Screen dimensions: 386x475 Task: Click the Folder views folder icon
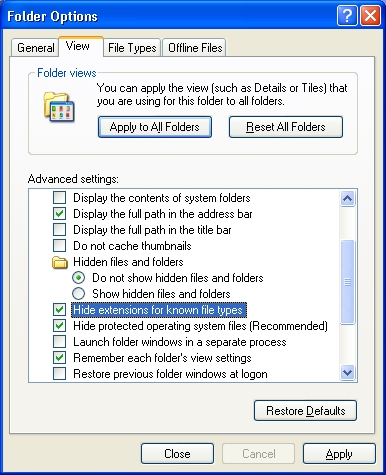pos(59,107)
